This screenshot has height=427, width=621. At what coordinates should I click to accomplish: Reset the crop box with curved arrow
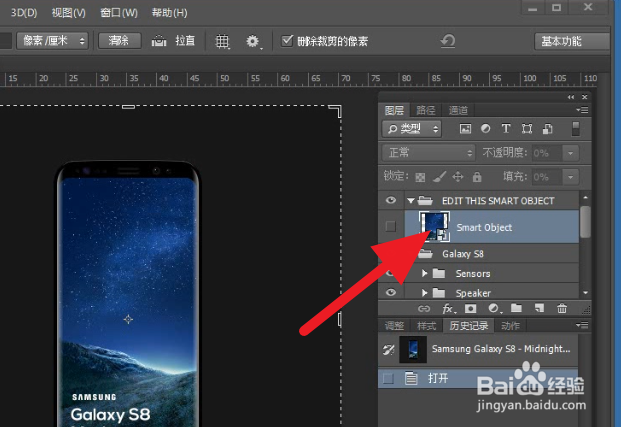(x=448, y=41)
